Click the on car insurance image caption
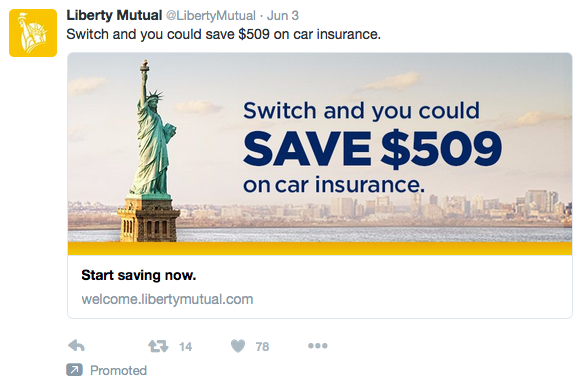Image resolution: width=581 pixels, height=385 pixels. [x=334, y=184]
